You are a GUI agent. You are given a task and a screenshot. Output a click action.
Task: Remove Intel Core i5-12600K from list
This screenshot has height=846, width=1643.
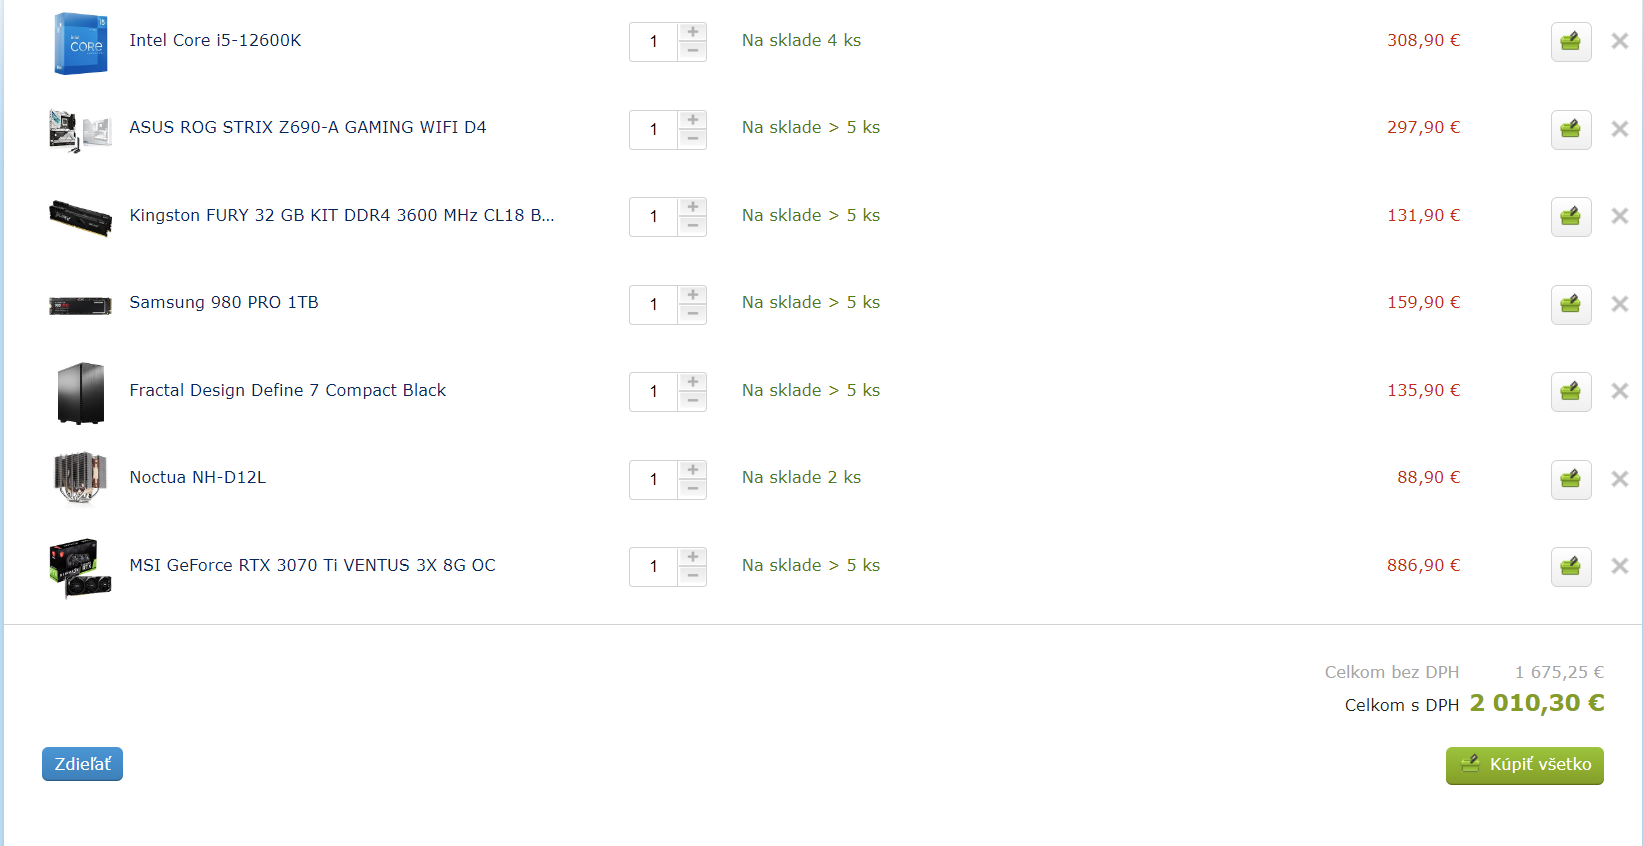coord(1619,41)
